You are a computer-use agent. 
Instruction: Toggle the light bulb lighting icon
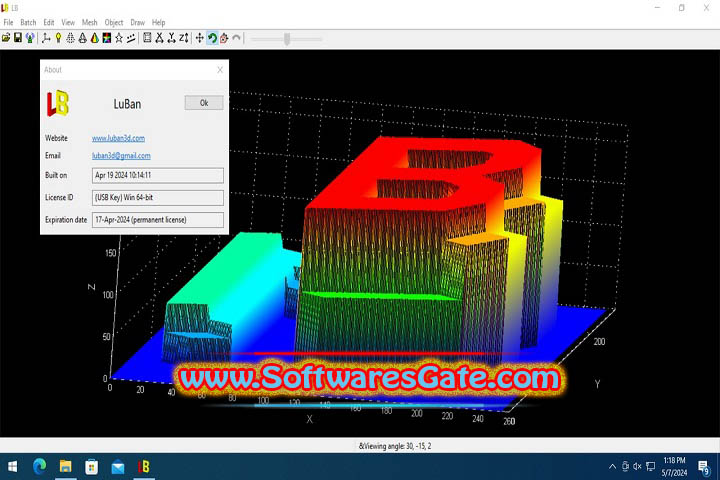tap(58, 38)
